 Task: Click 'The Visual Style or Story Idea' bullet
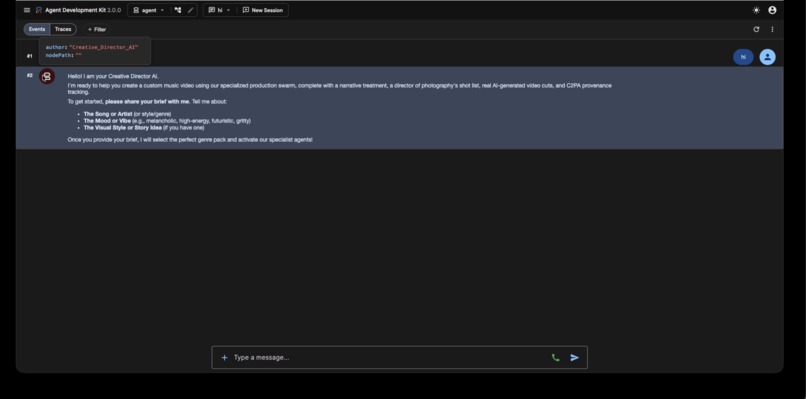point(143,128)
